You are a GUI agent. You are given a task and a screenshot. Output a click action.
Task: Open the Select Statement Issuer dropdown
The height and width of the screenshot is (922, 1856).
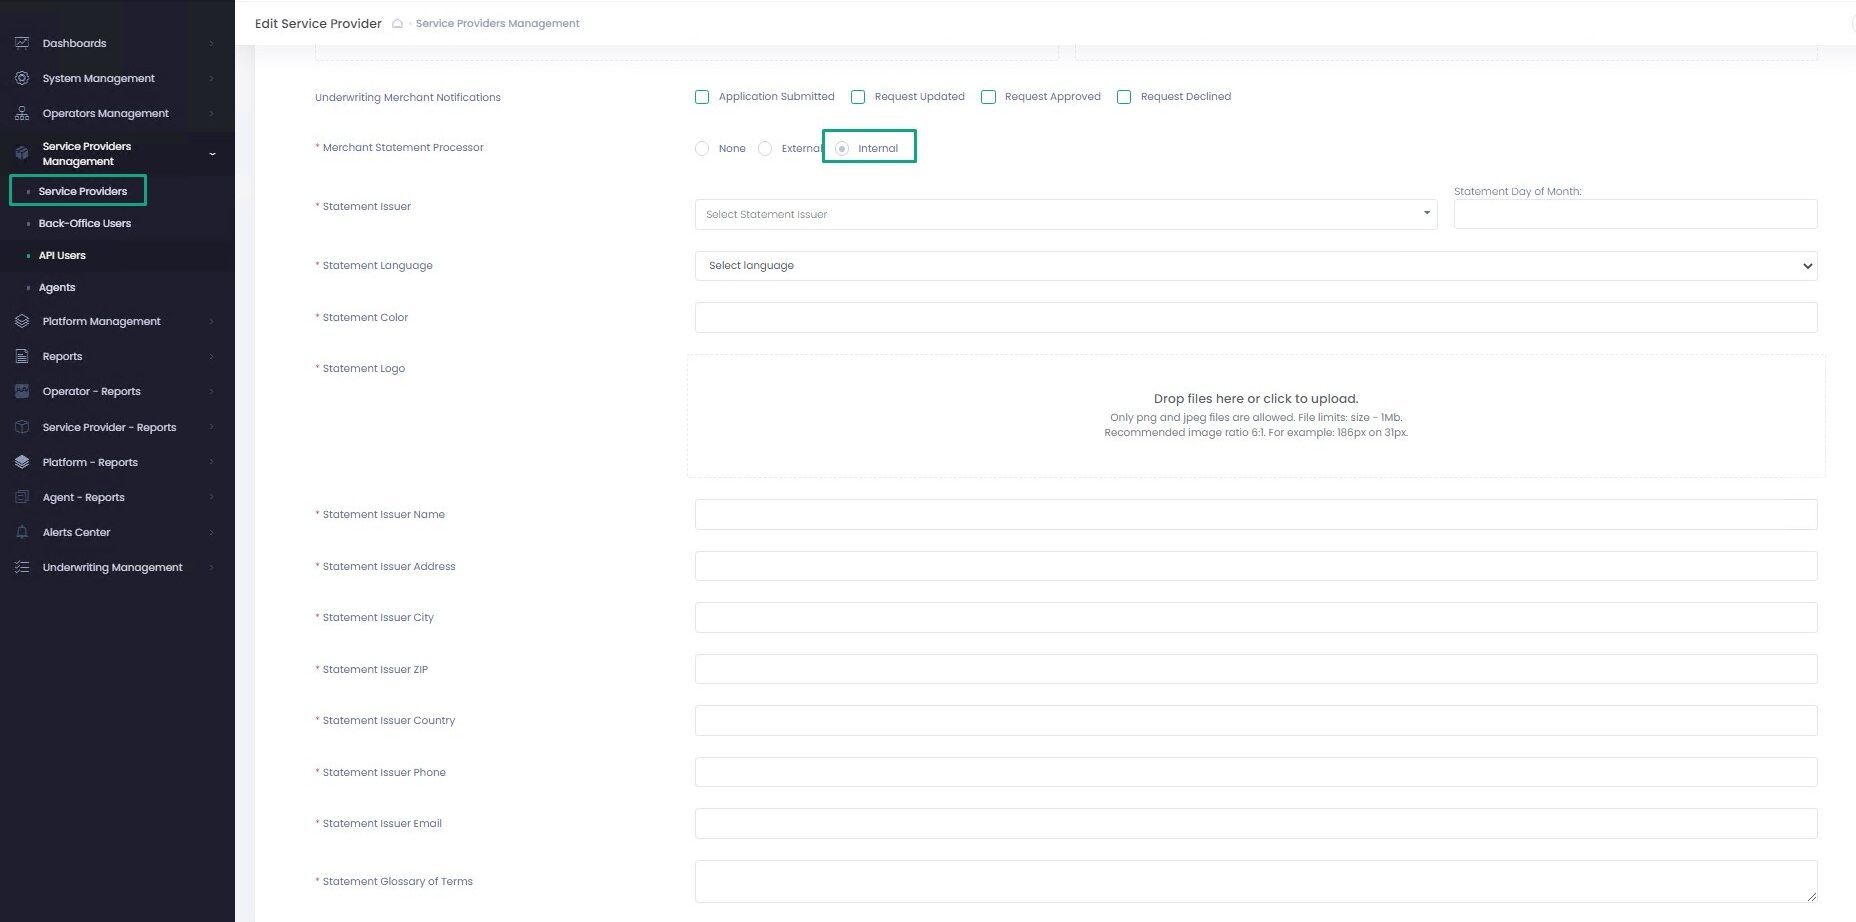click(1065, 214)
